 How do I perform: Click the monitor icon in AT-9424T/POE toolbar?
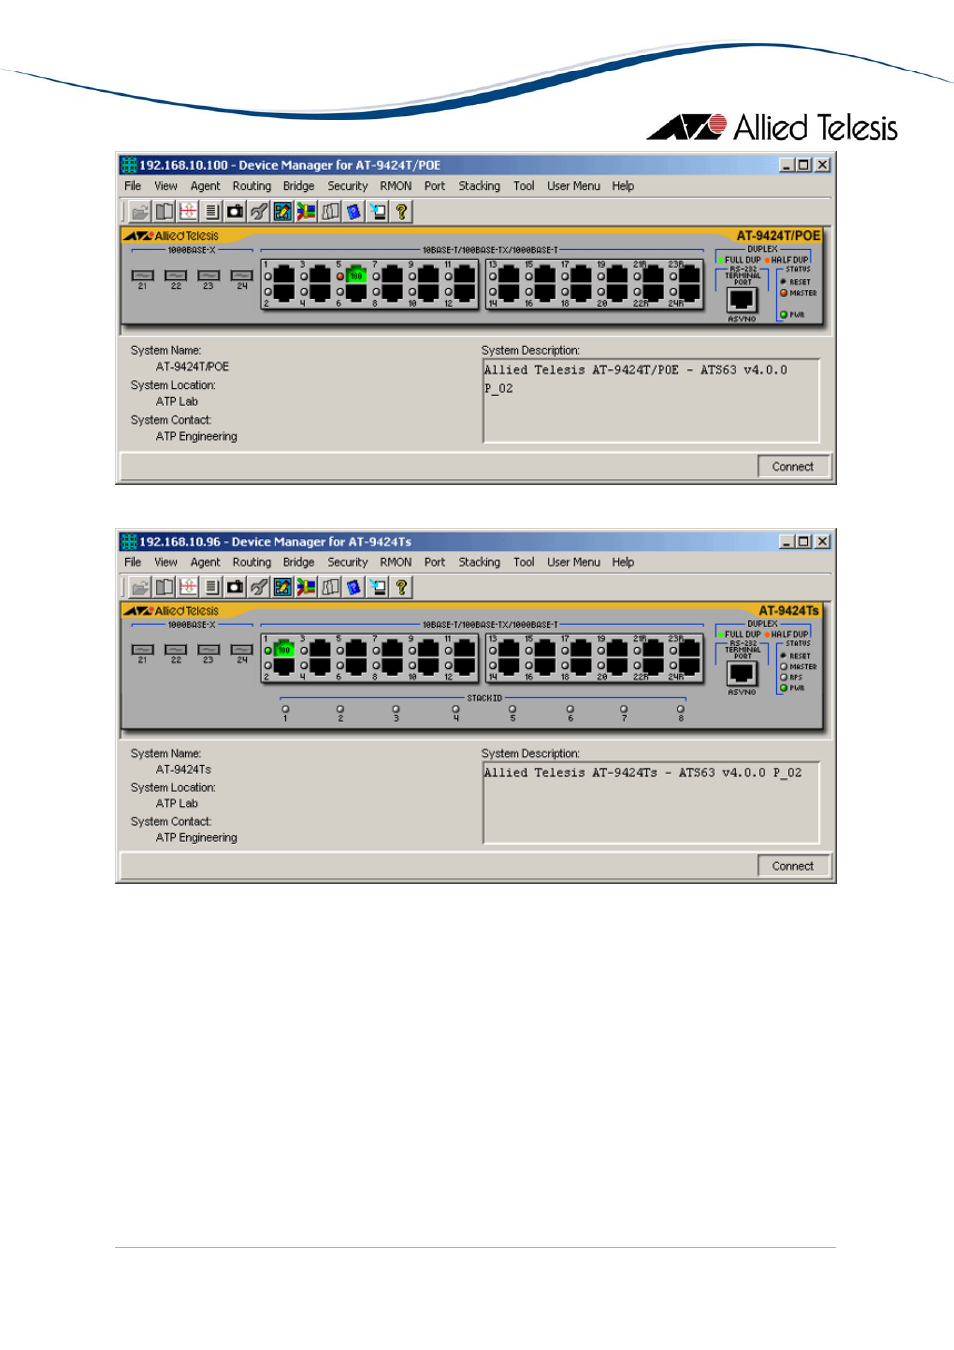pos(378,211)
